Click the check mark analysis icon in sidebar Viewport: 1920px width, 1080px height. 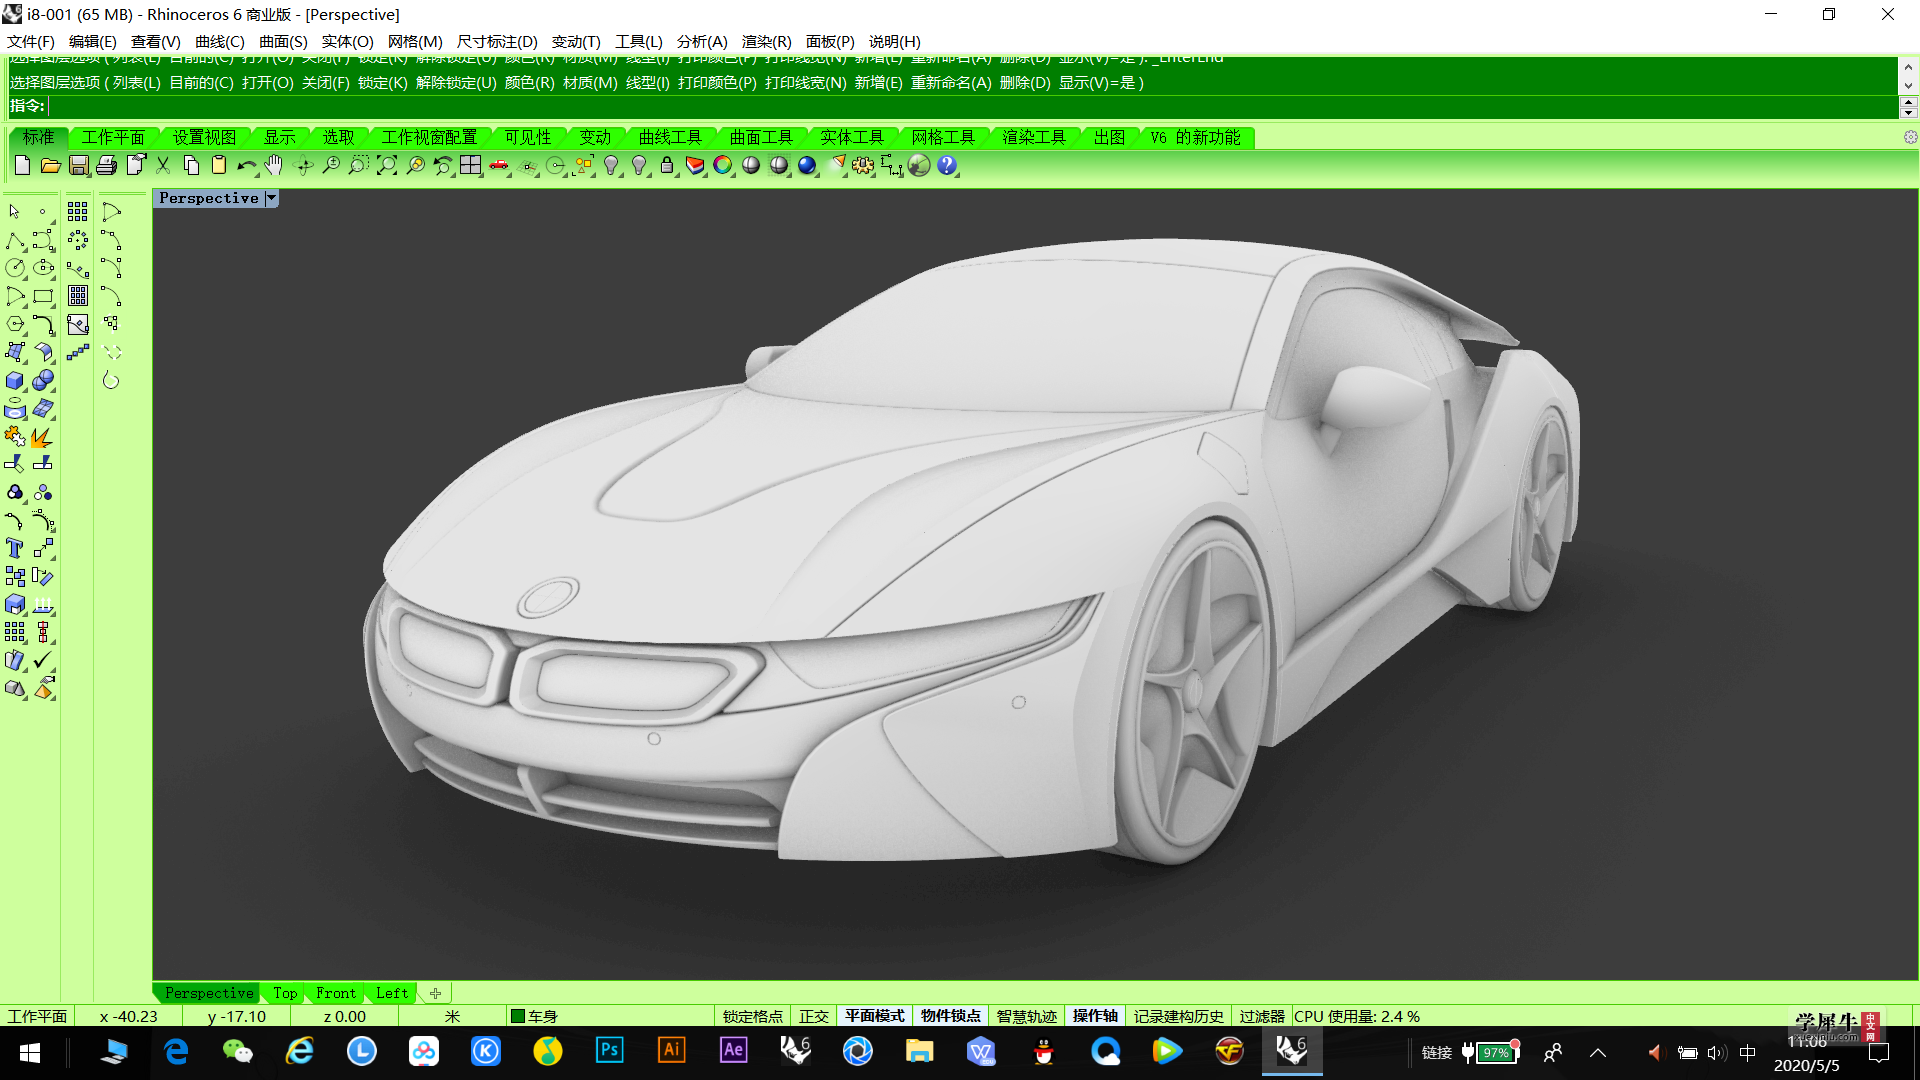43,661
